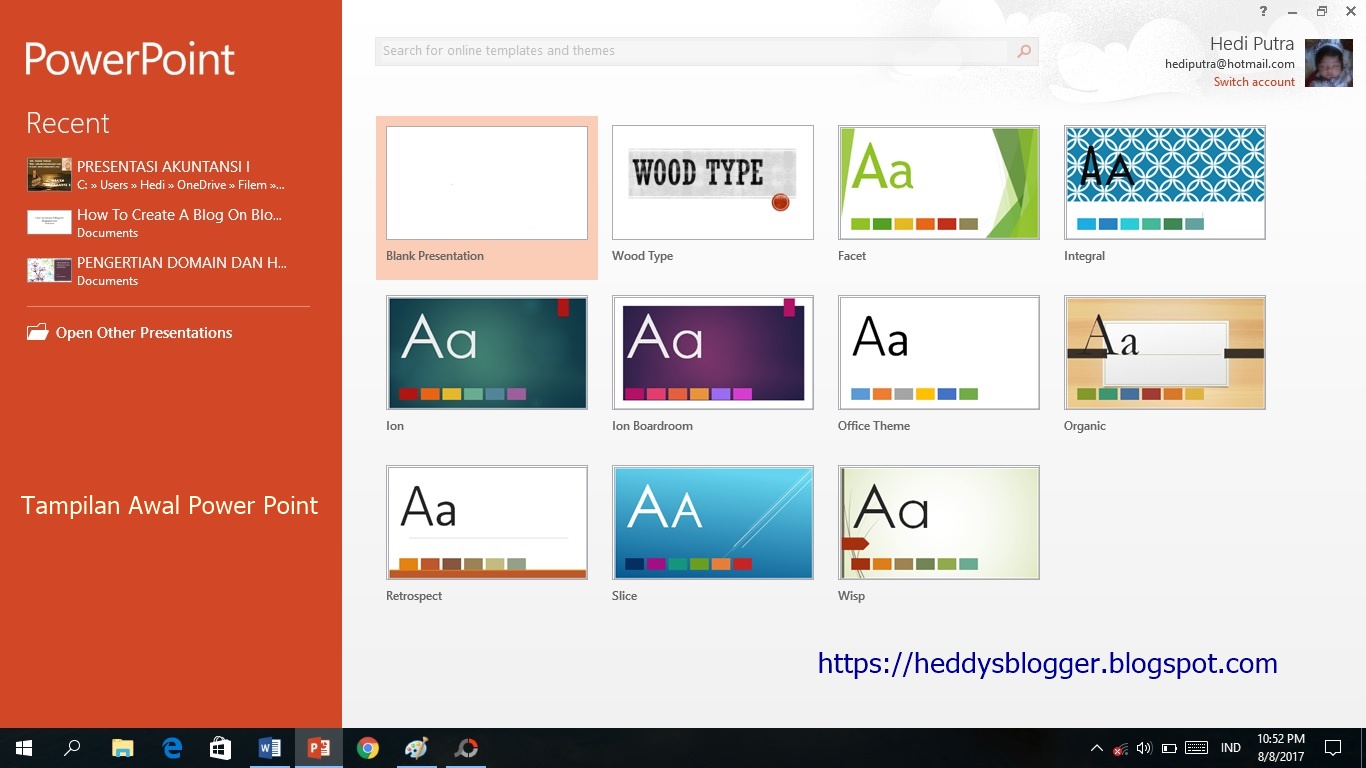The width and height of the screenshot is (1366, 768).
Task: Open the Action Center notification icon
Action: [x=1332, y=748]
